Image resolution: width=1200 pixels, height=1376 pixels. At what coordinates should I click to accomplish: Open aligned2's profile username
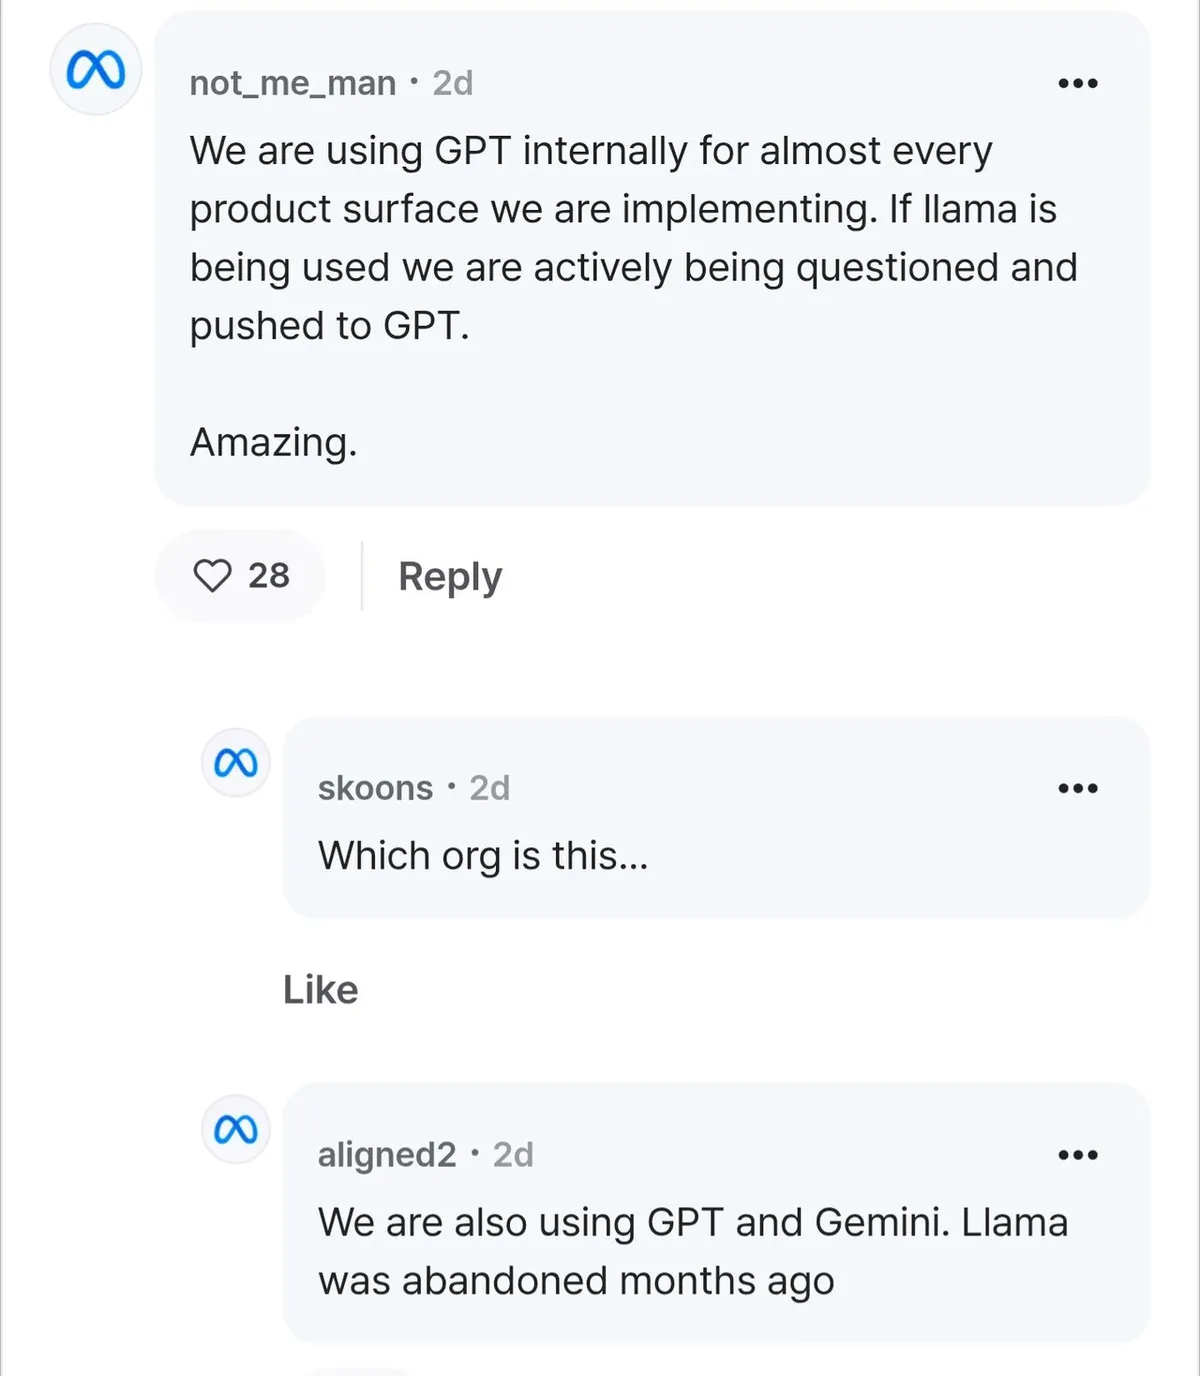[x=387, y=1155]
